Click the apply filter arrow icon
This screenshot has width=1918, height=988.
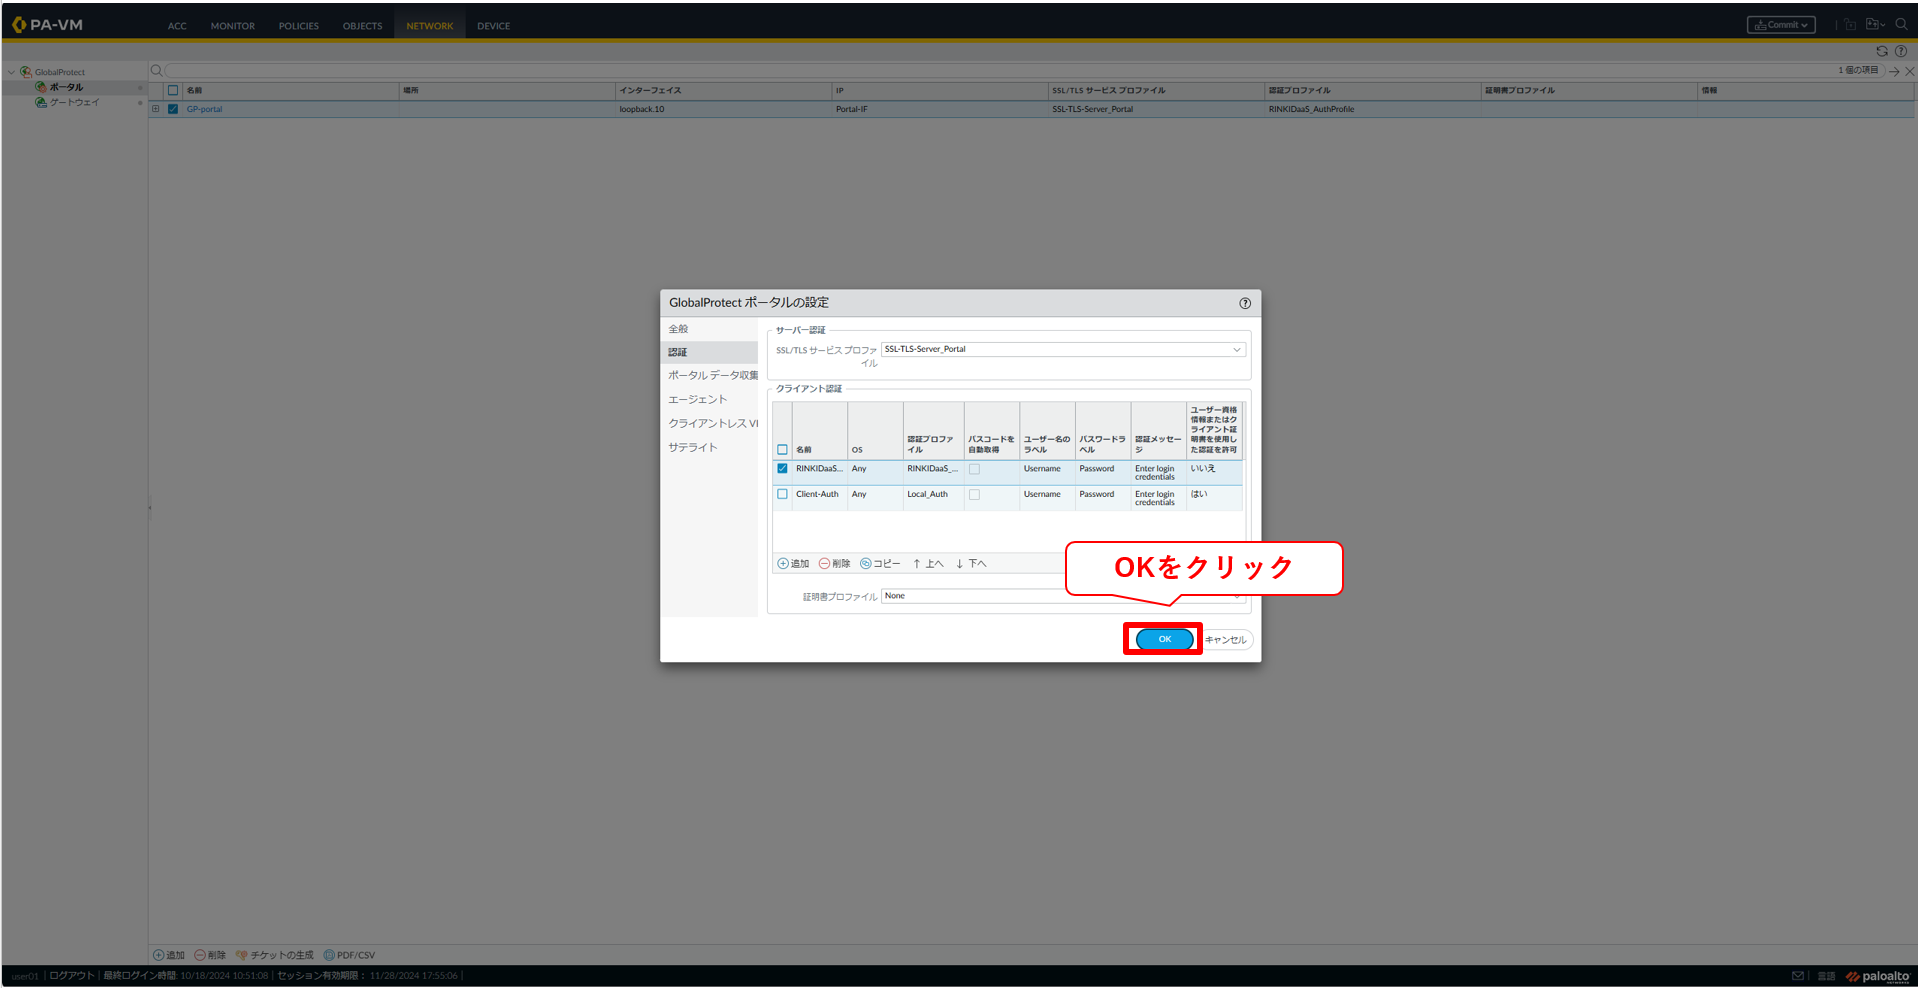point(1894,71)
